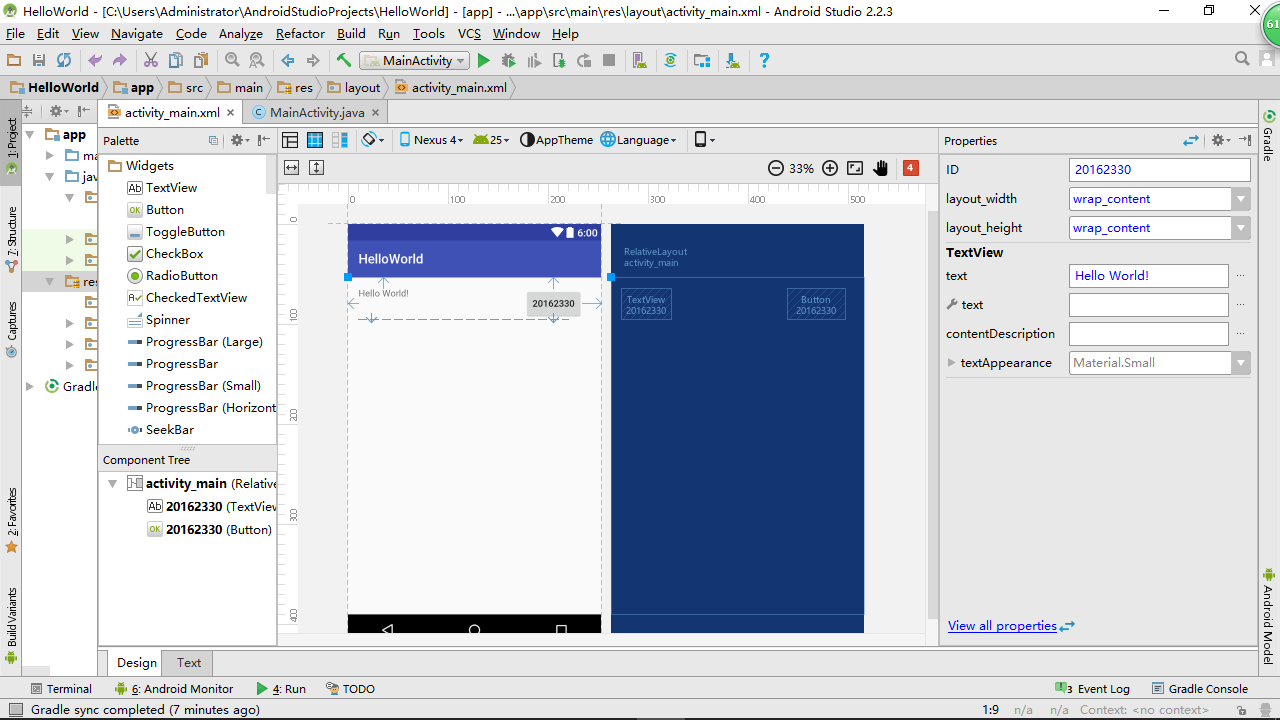Click the contentDescription input field
Screen dimensions: 1280x720
click(1148, 334)
